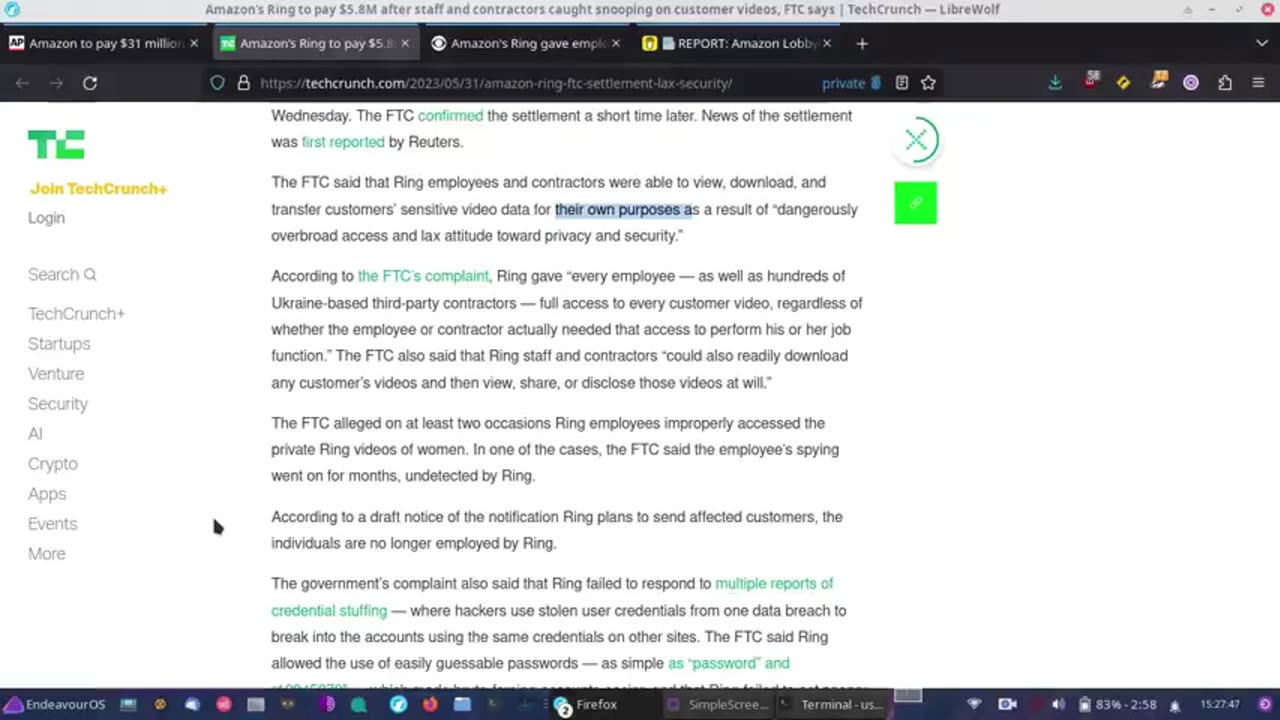Click the URL address bar field

(x=535, y=83)
